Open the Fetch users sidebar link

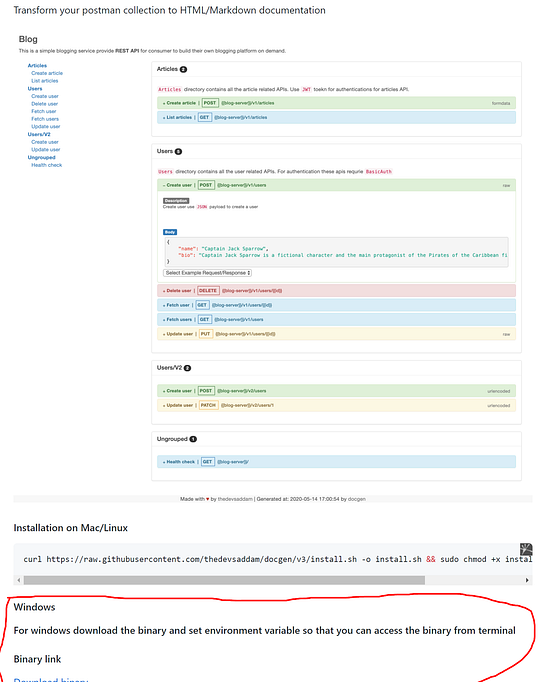tap(45, 119)
